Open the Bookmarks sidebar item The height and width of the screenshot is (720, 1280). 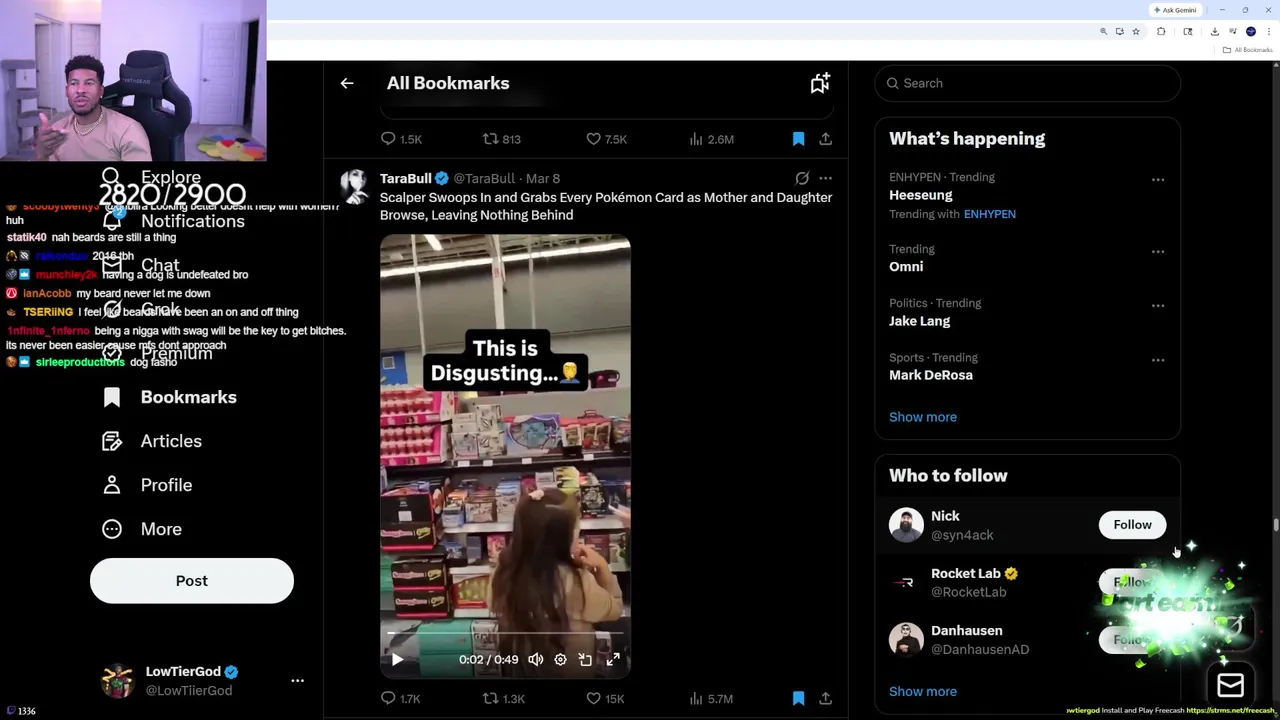click(170, 397)
